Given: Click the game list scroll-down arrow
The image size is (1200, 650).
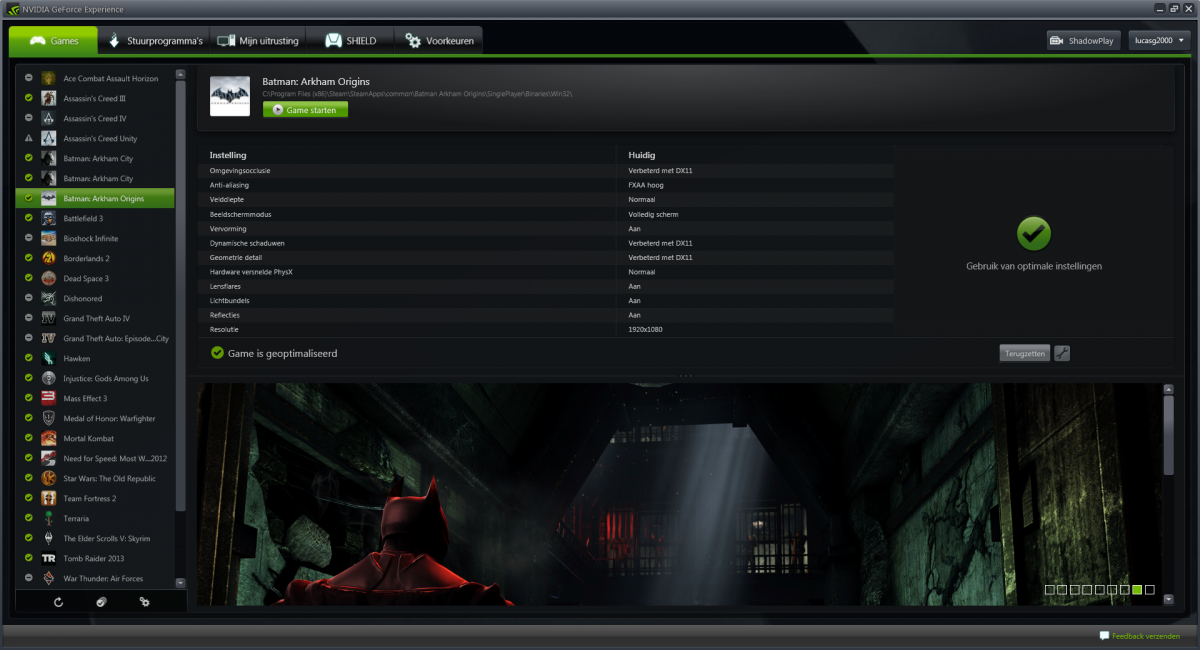Looking at the screenshot, I should (x=180, y=582).
